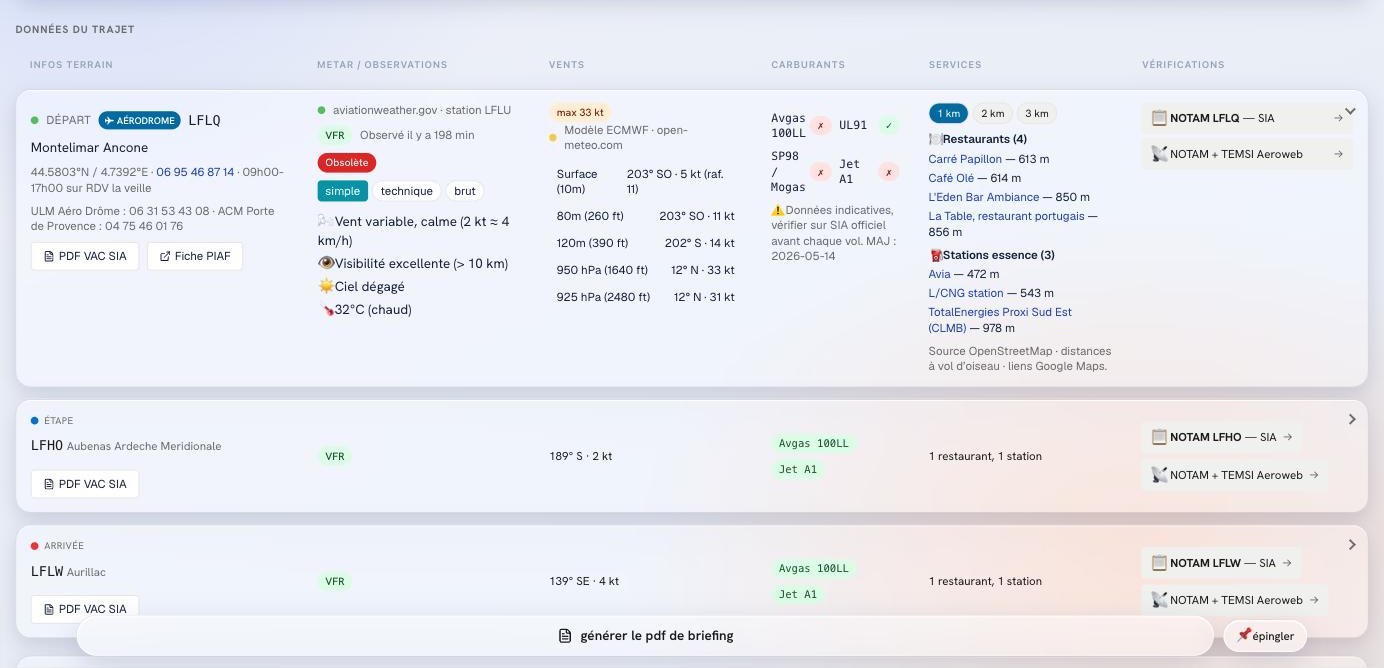Open the PDF VAC SIA document for LFLQ

coord(85,256)
